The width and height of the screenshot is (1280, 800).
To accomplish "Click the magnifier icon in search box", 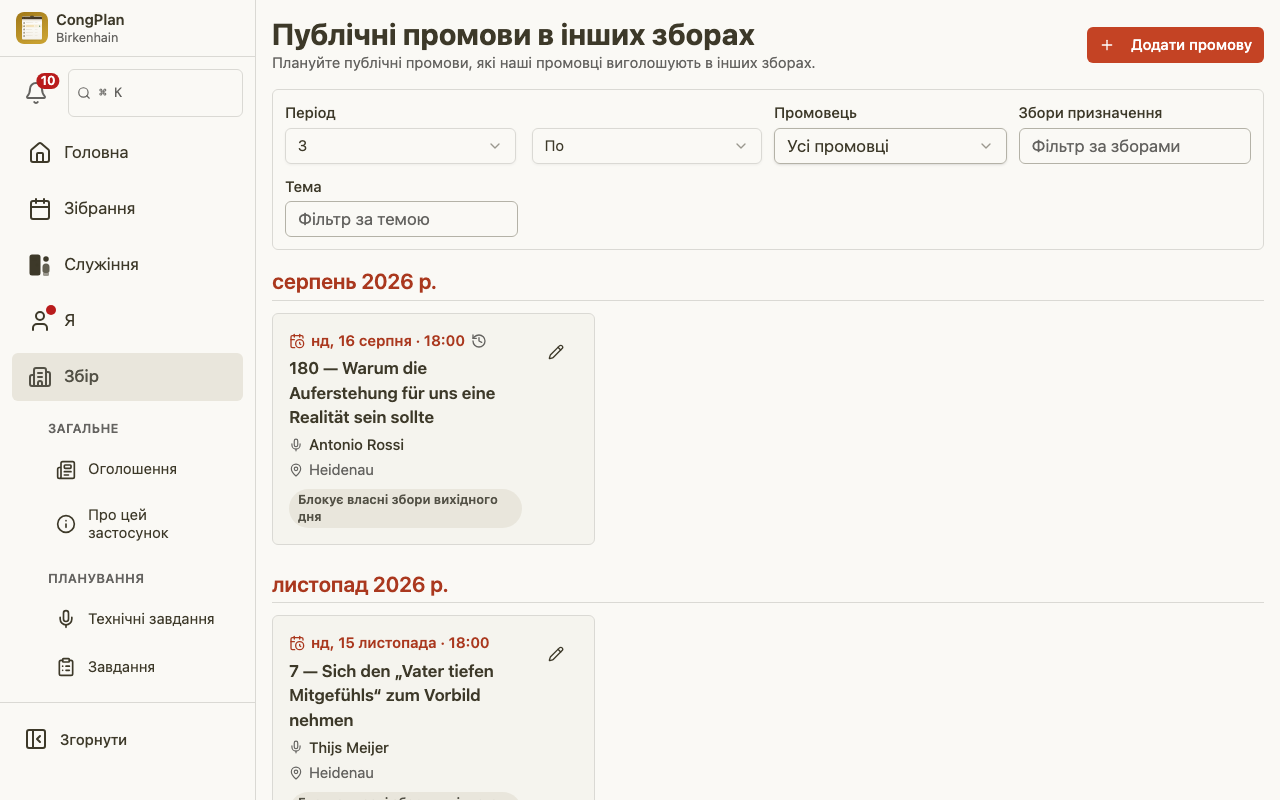I will (84, 93).
